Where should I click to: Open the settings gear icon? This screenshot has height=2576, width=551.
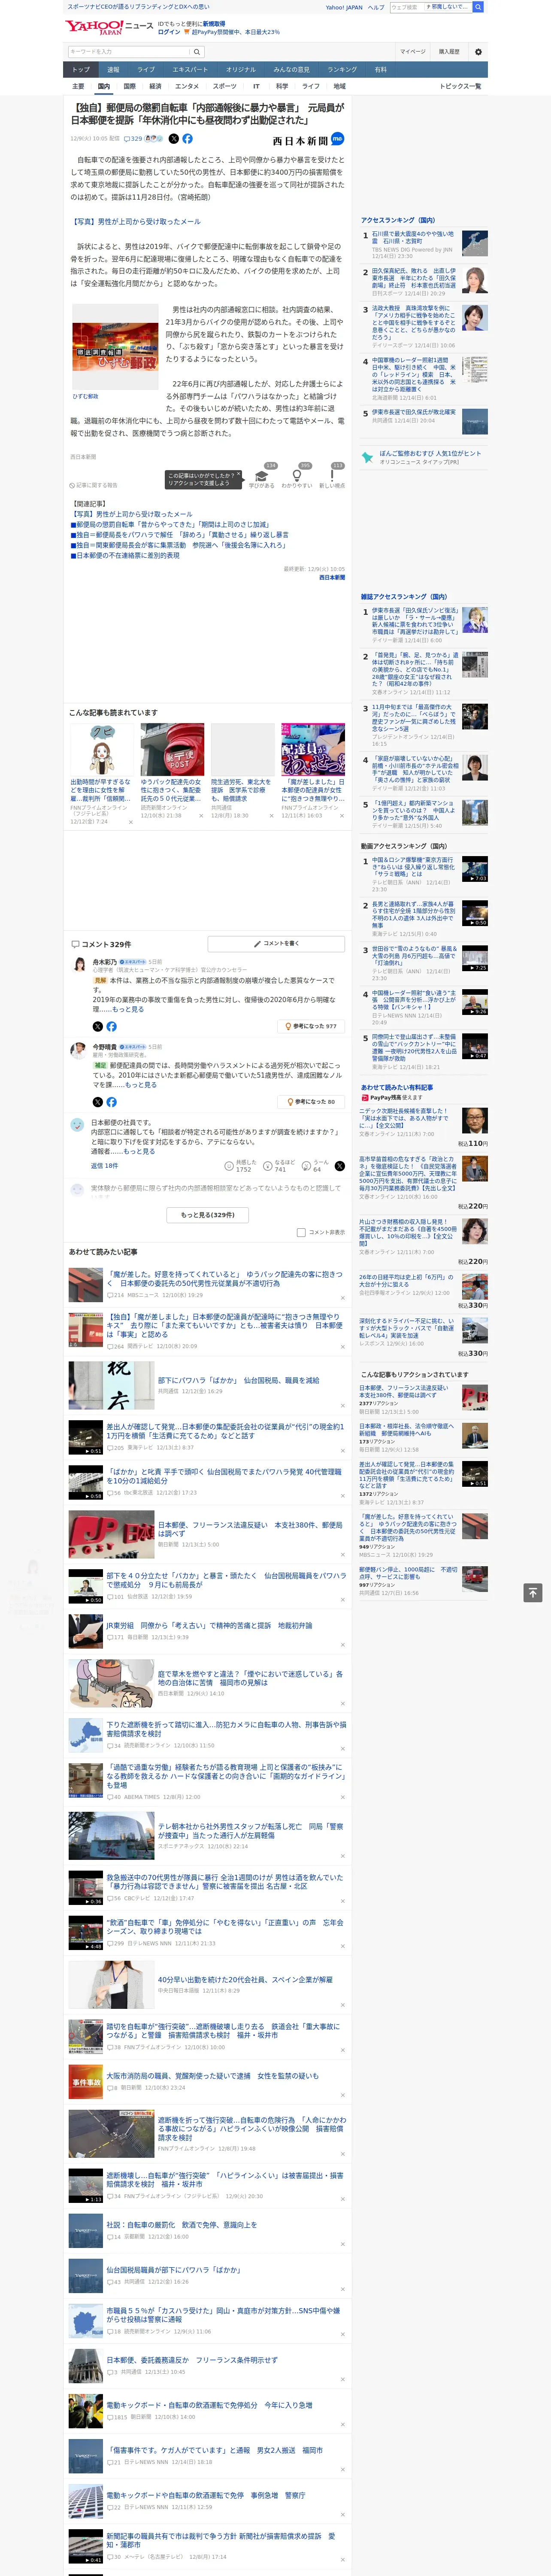(x=478, y=51)
